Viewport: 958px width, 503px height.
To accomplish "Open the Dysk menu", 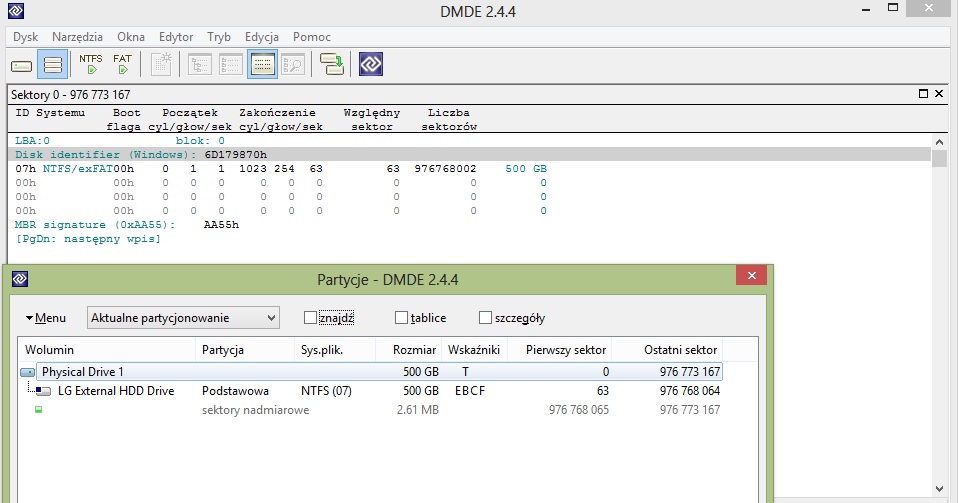I will [x=25, y=37].
